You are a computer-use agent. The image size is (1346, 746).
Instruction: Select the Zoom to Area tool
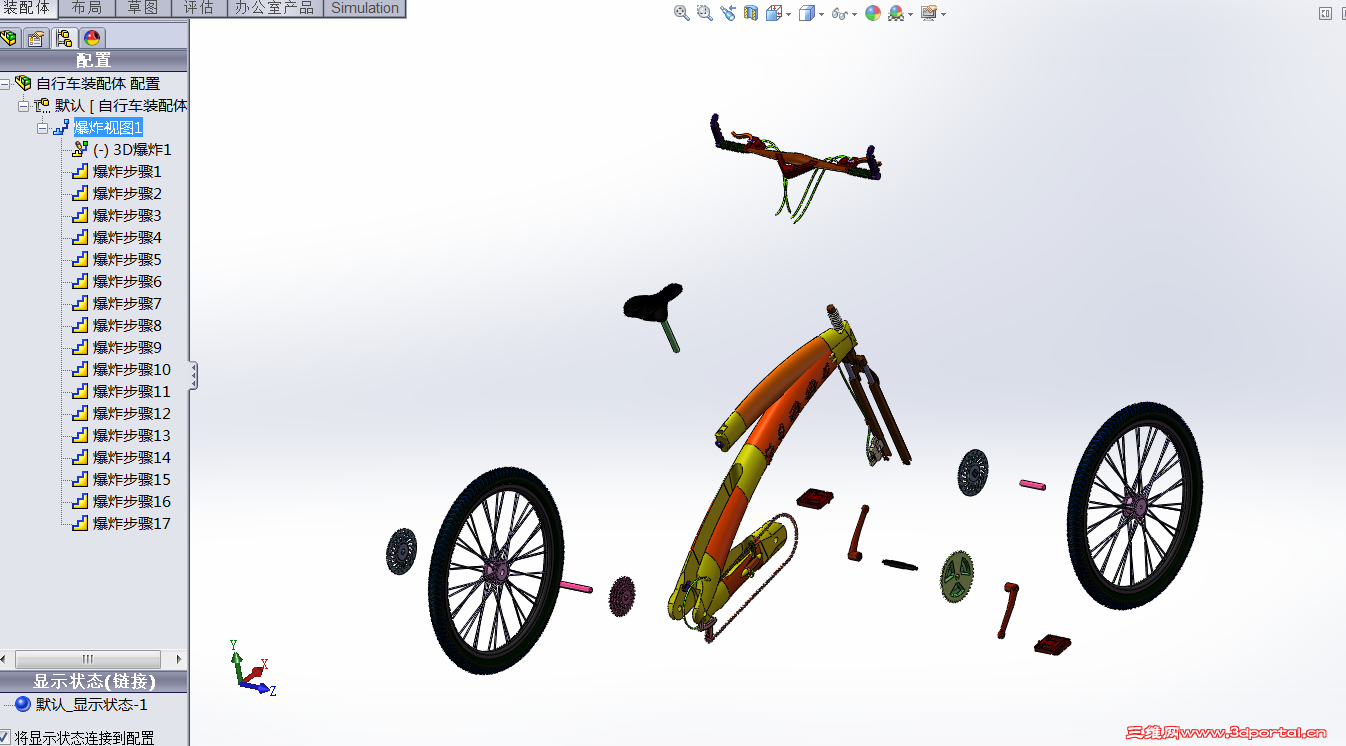(705, 12)
